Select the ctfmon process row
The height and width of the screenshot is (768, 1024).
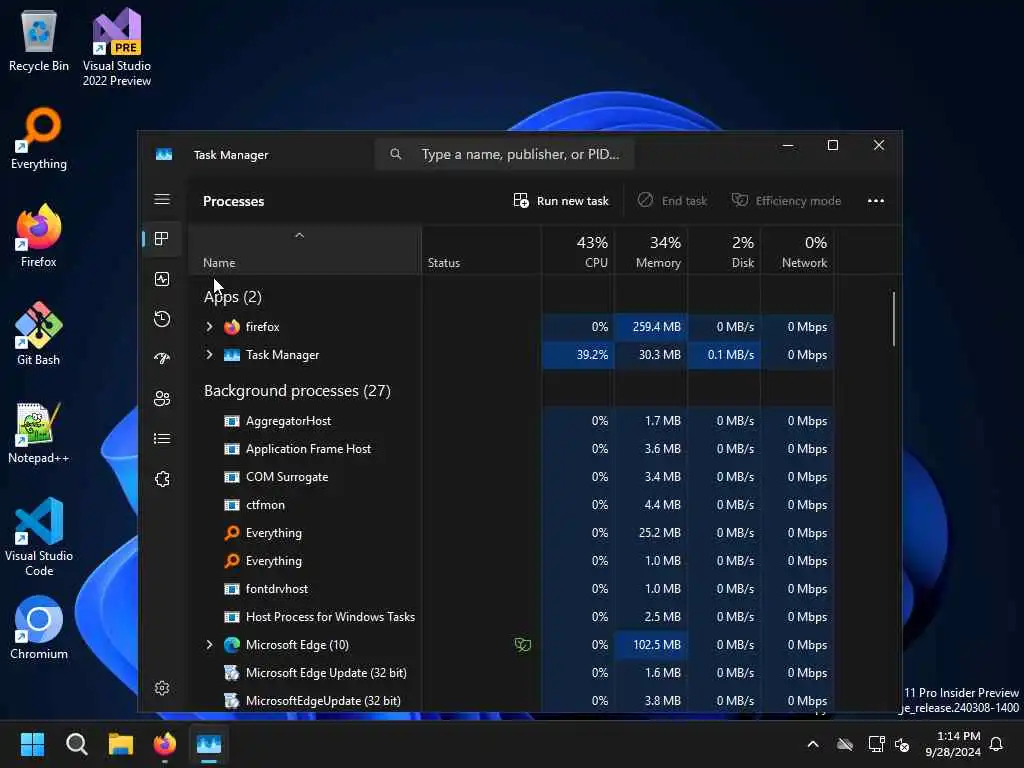pyautogui.click(x=511, y=505)
